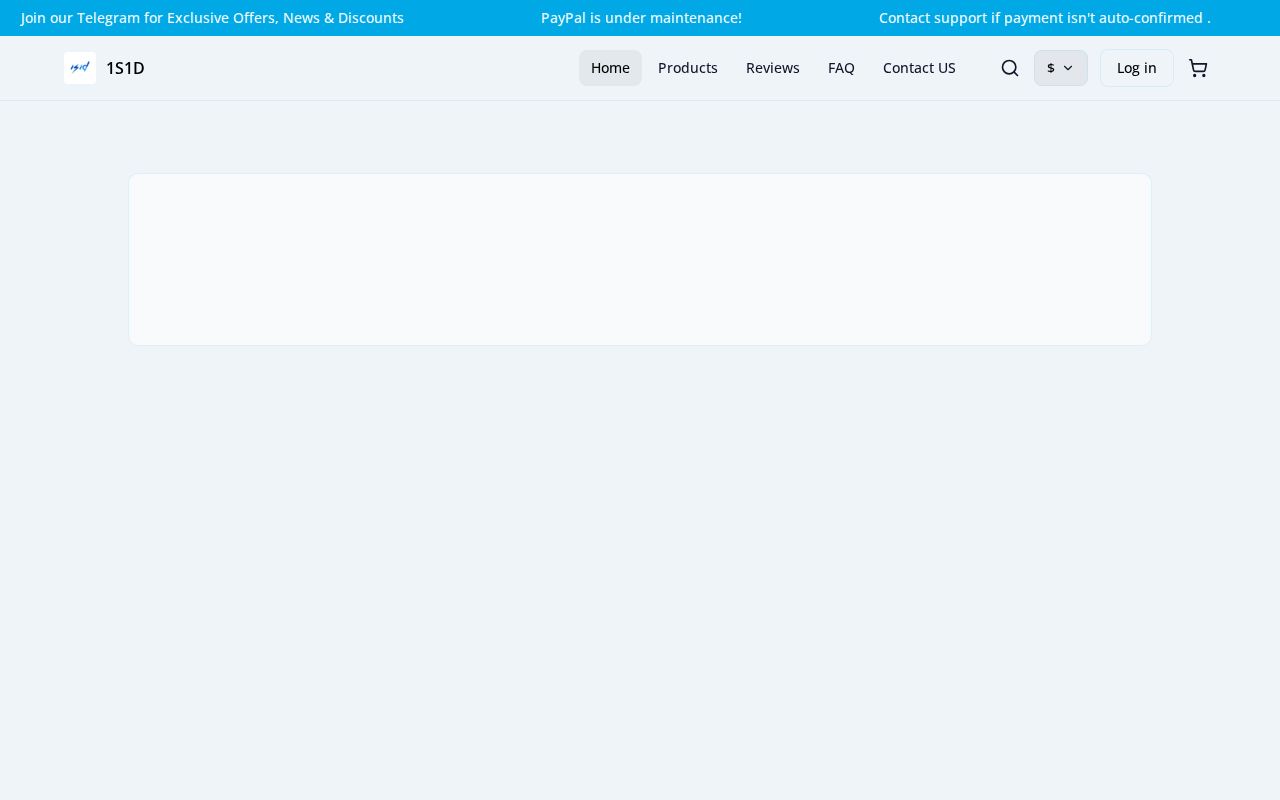Expand the $ currency dropdown
The height and width of the screenshot is (800, 1280).
click(x=1061, y=68)
